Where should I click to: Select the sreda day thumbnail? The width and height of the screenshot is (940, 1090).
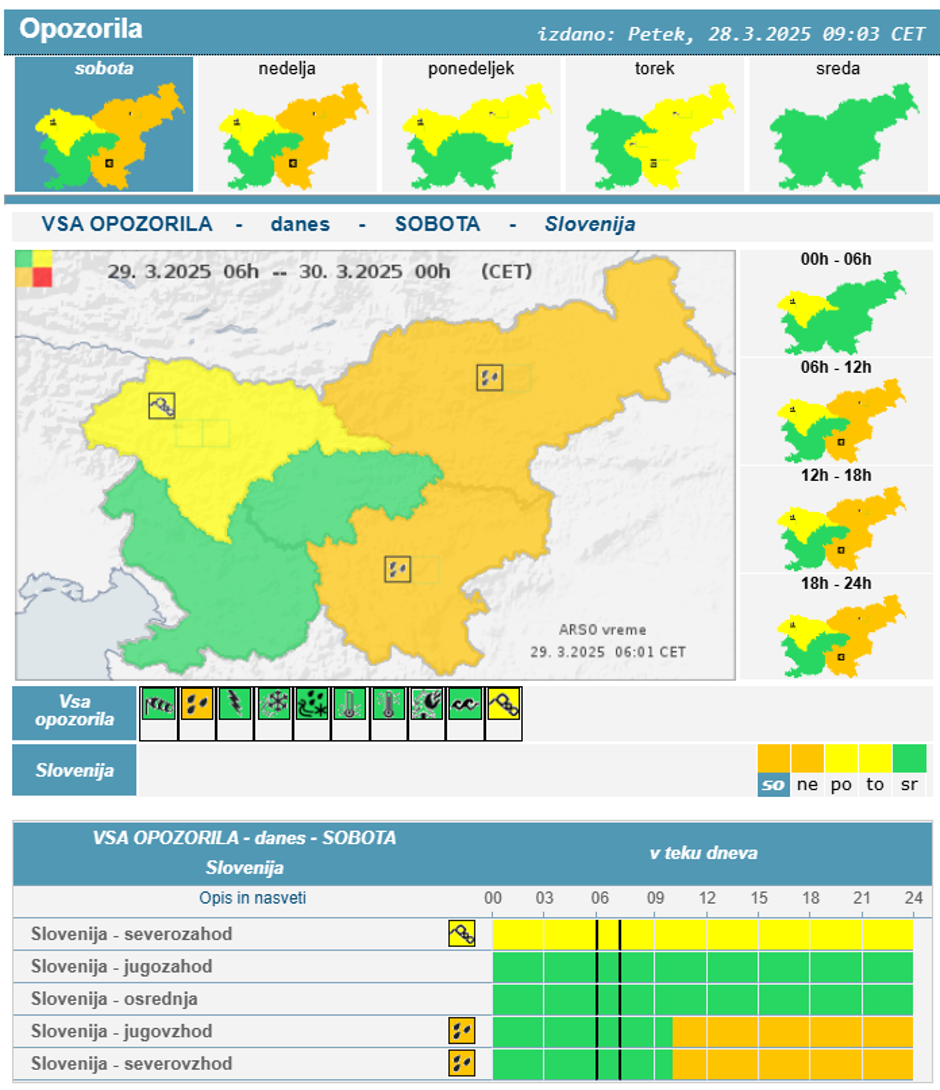[x=838, y=125]
